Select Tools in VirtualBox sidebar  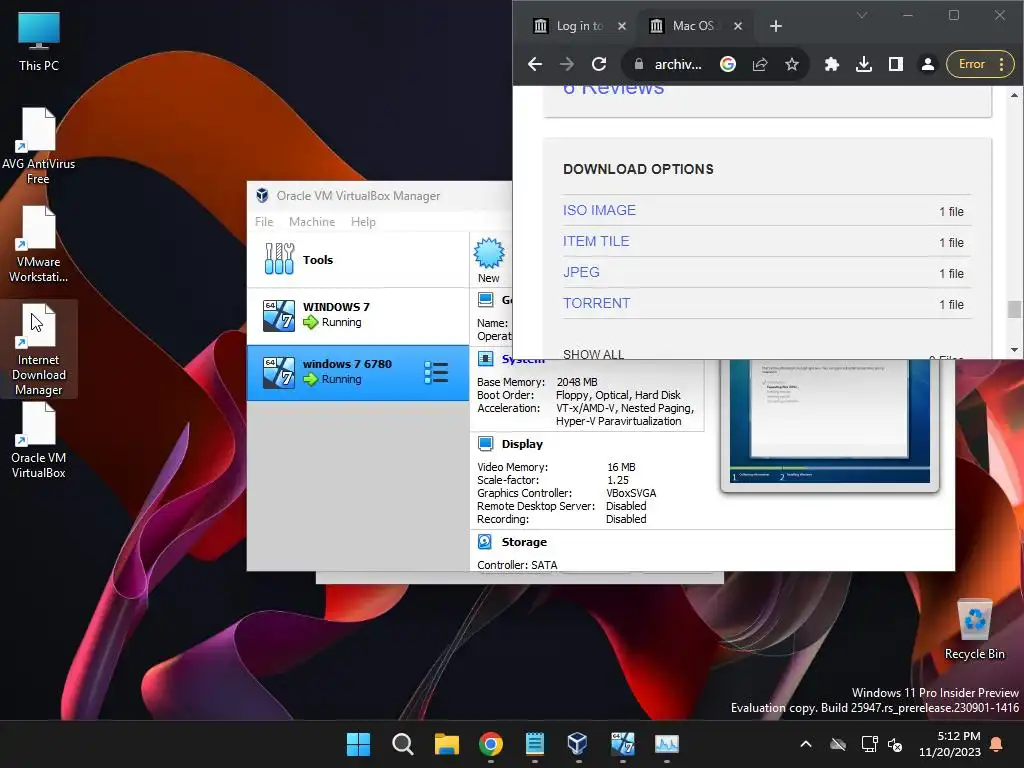(x=358, y=259)
